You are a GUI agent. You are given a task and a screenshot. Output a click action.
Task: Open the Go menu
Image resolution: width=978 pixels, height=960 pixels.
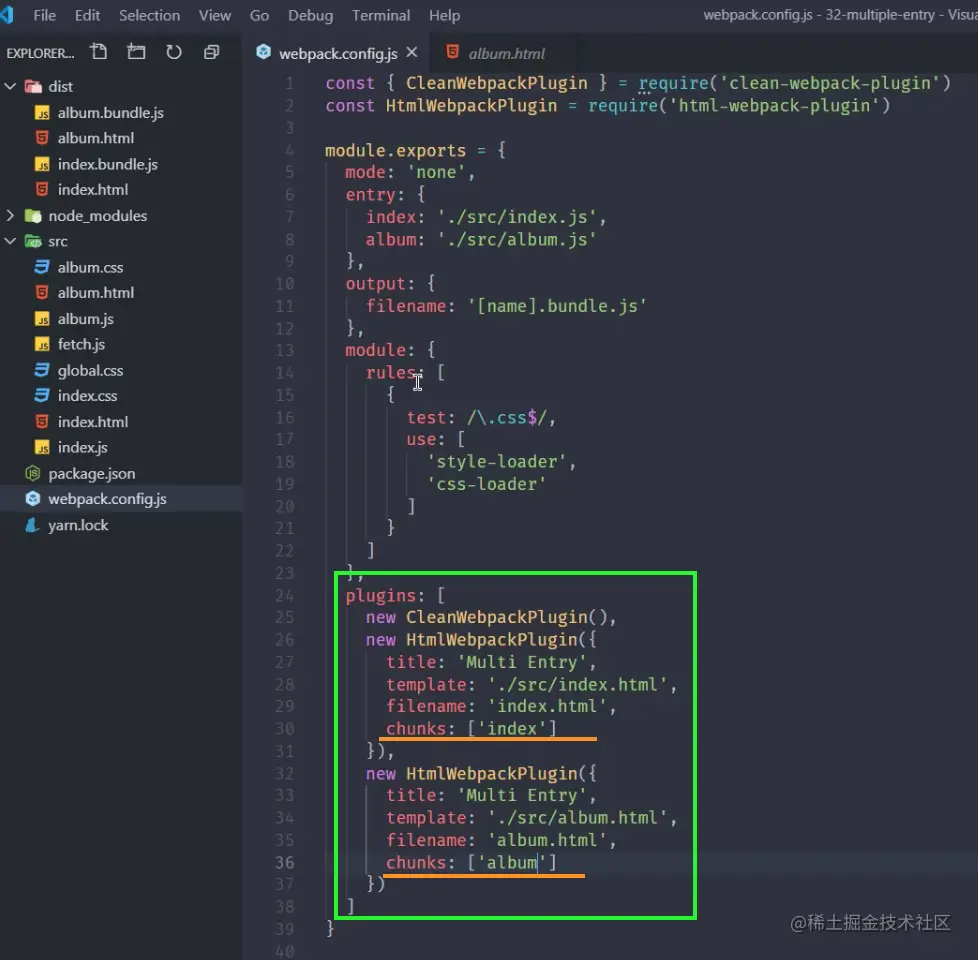click(259, 16)
